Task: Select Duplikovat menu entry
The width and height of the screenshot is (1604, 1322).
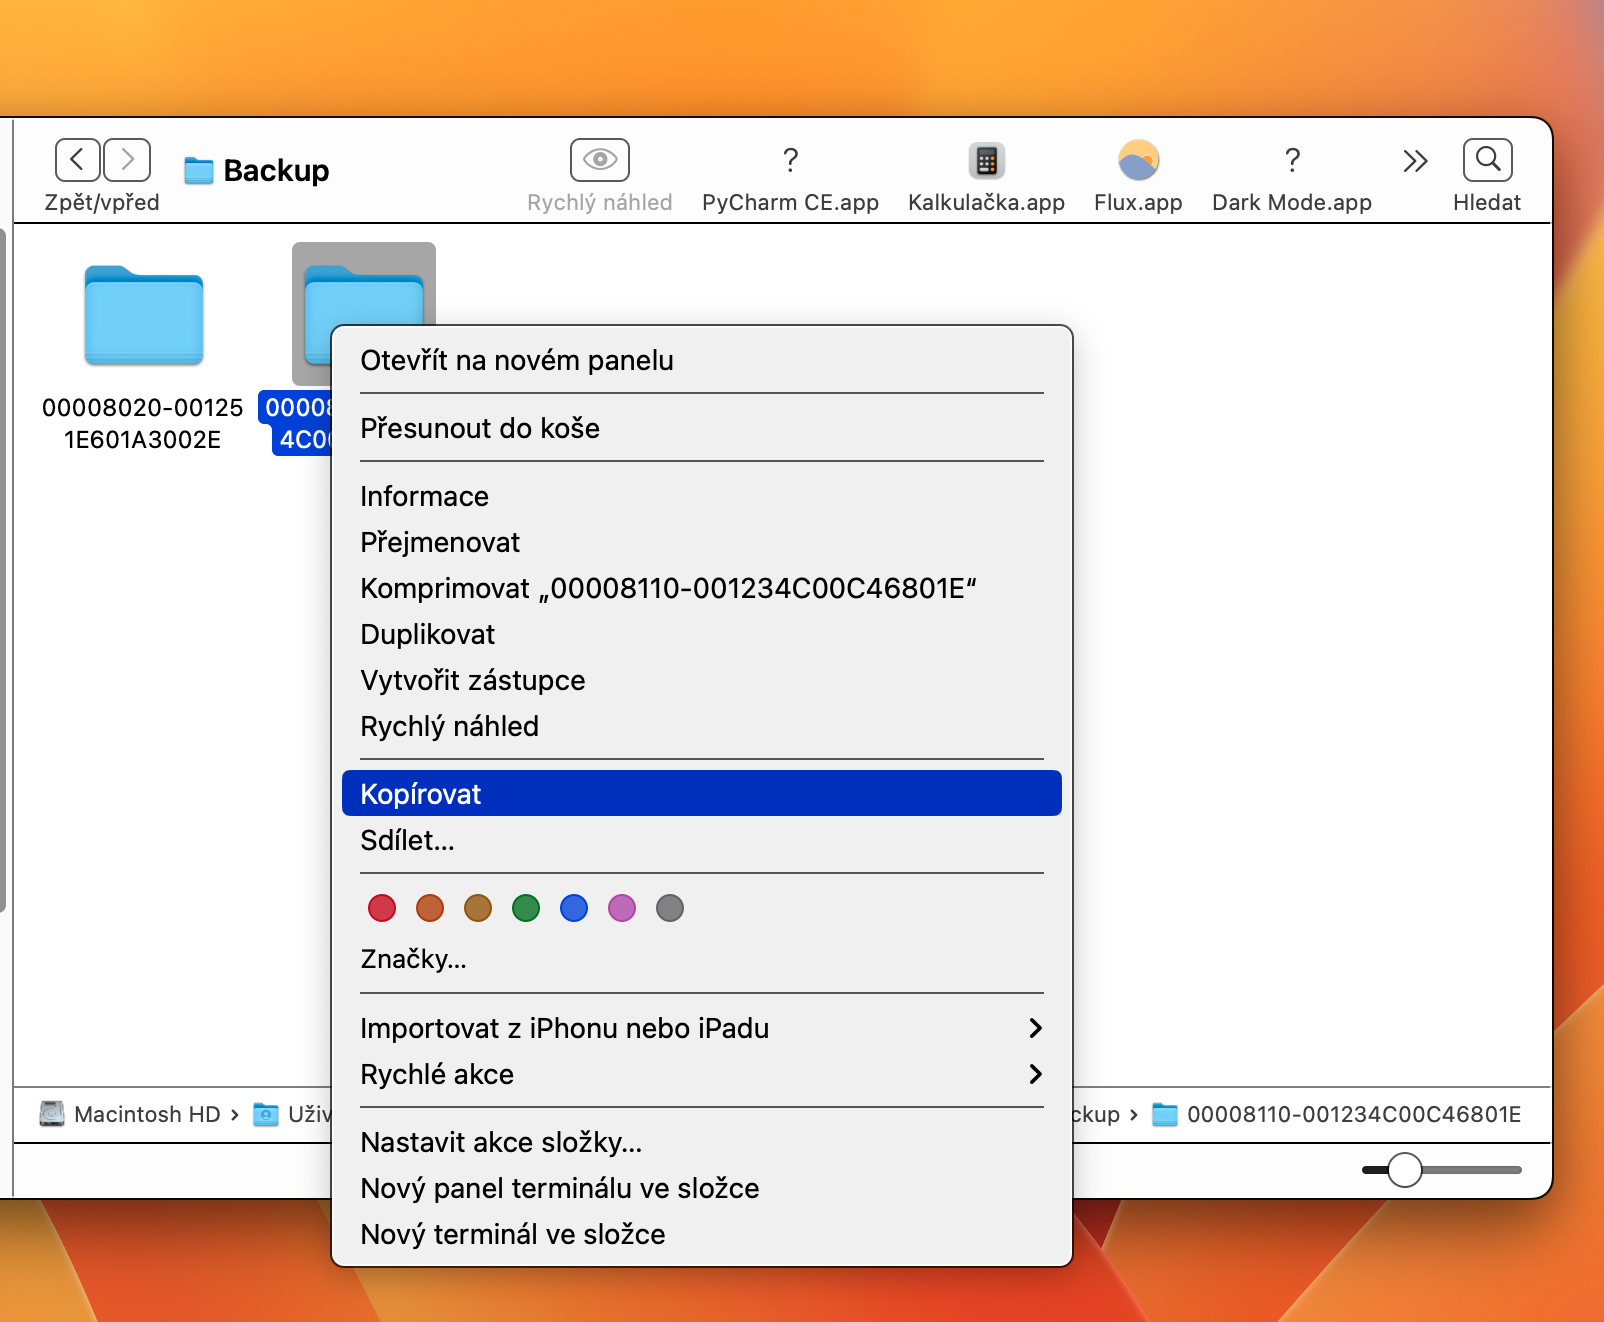Action: pos(702,634)
